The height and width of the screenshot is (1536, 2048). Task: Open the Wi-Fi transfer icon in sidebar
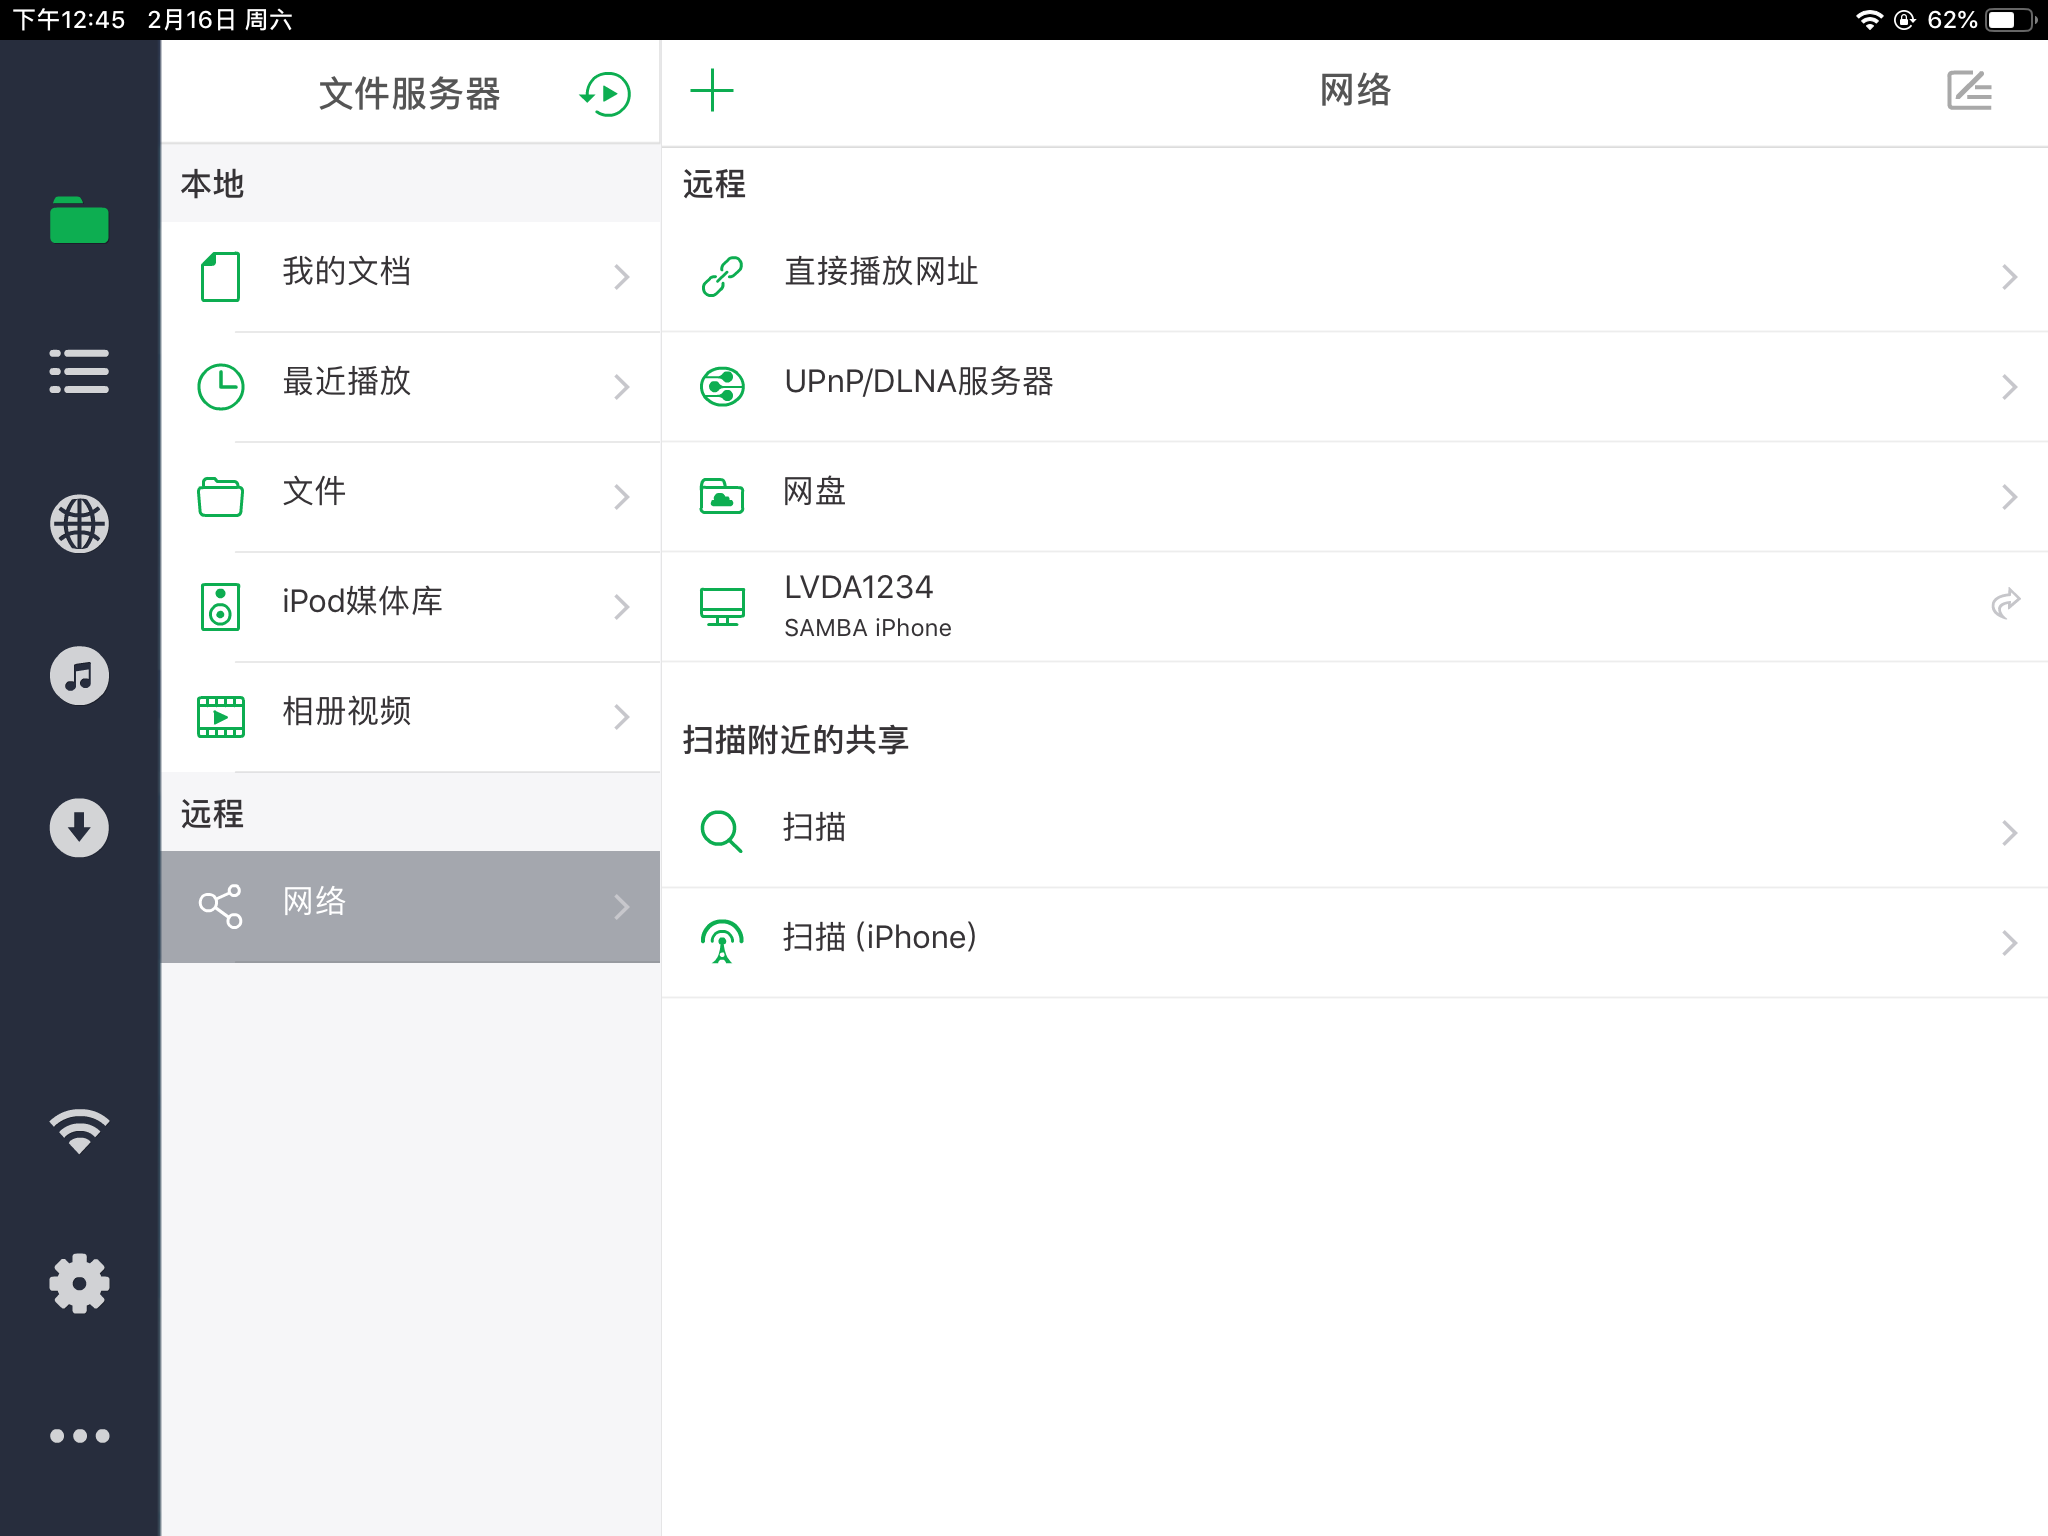pyautogui.click(x=79, y=1129)
